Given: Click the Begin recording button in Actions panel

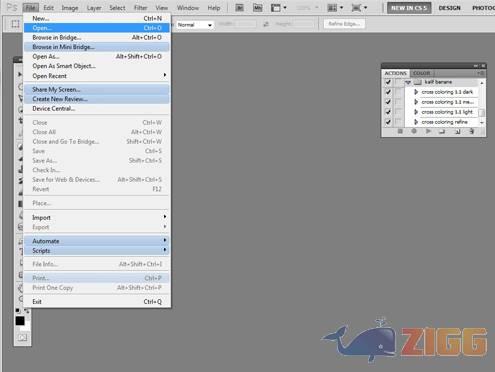Looking at the screenshot, I should point(414,132).
